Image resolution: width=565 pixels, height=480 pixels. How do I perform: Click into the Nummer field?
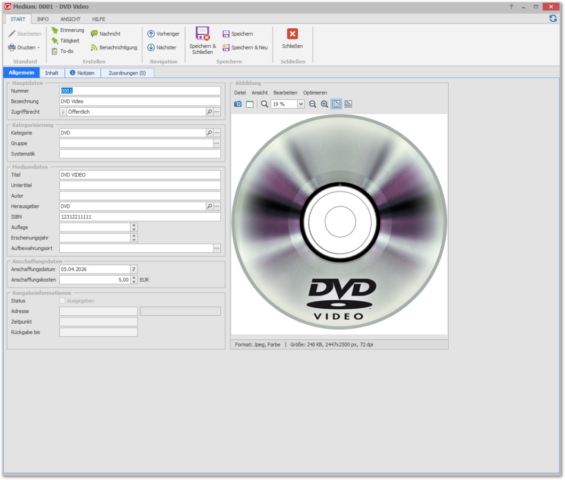tap(140, 91)
